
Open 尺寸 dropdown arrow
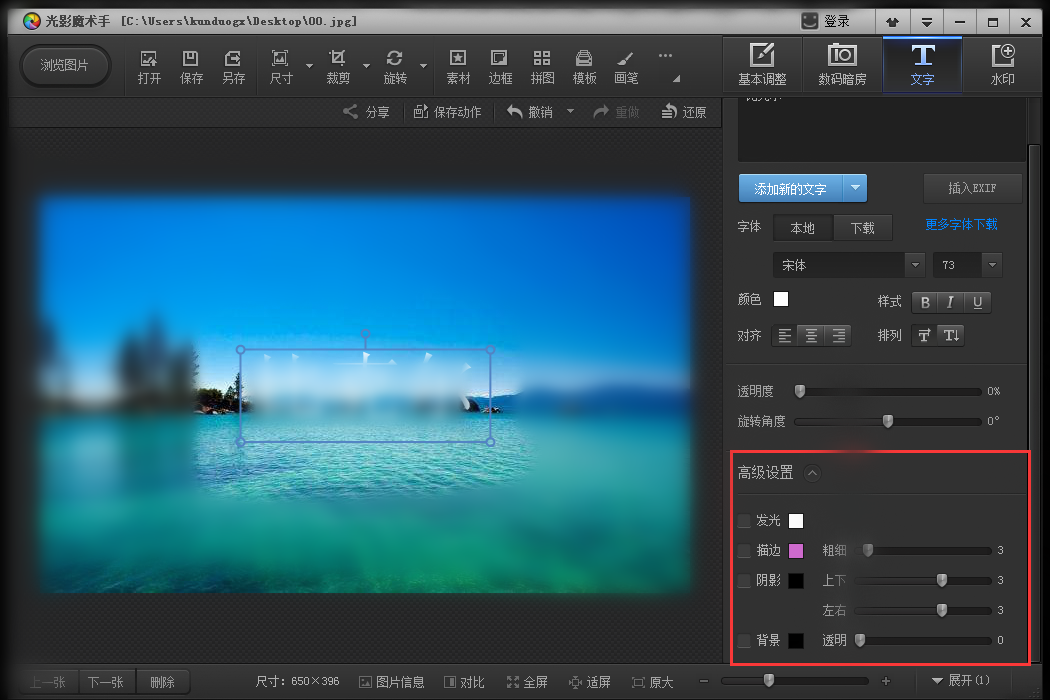click(x=309, y=66)
